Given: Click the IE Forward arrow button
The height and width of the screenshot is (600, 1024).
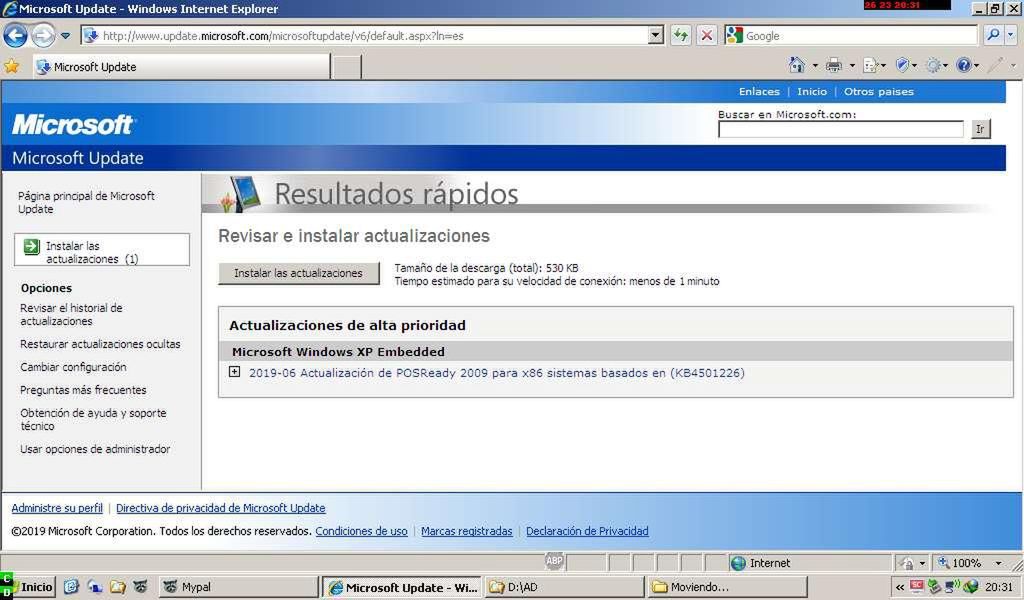Looking at the screenshot, I should click(x=43, y=35).
